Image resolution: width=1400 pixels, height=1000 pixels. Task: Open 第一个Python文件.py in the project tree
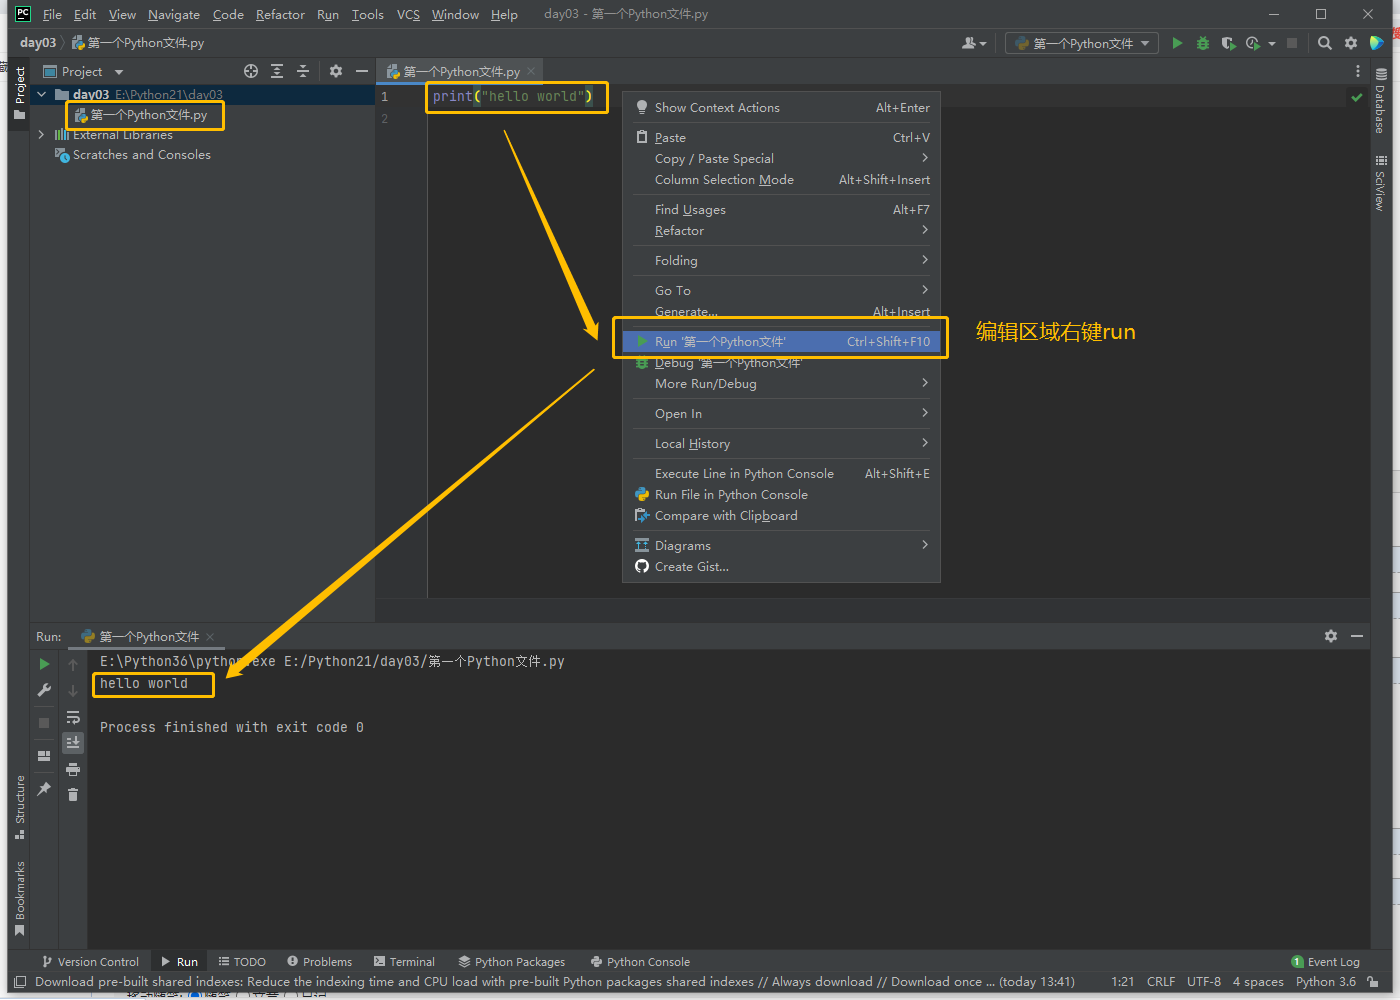[x=148, y=115]
